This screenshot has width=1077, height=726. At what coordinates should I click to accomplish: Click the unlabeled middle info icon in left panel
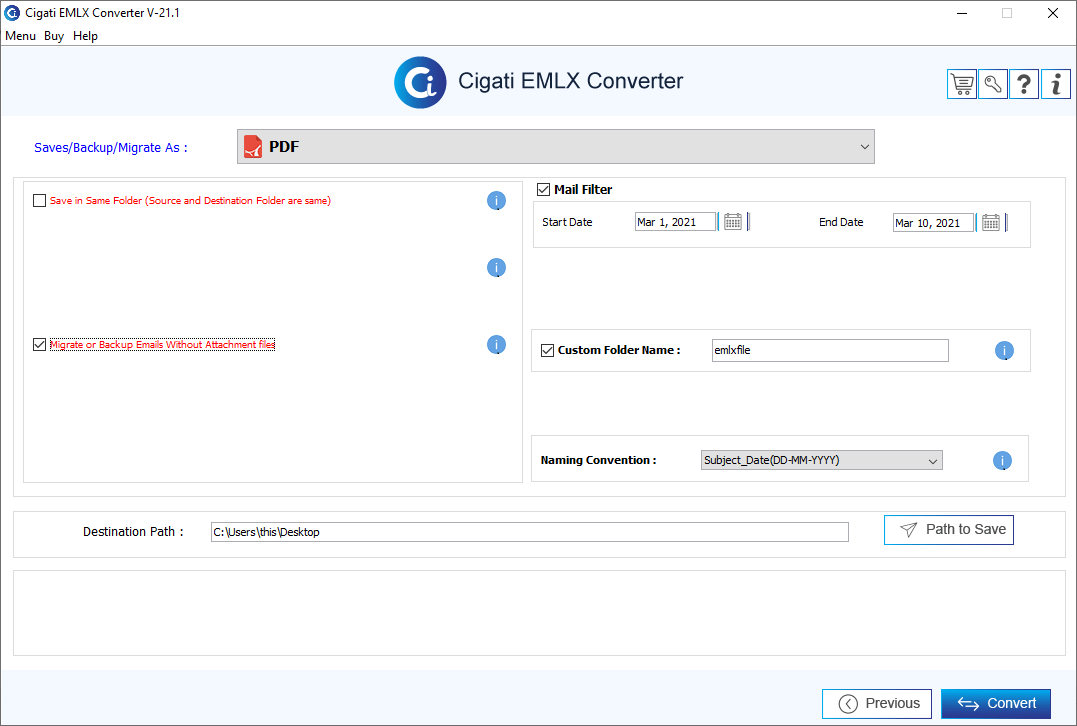496,268
